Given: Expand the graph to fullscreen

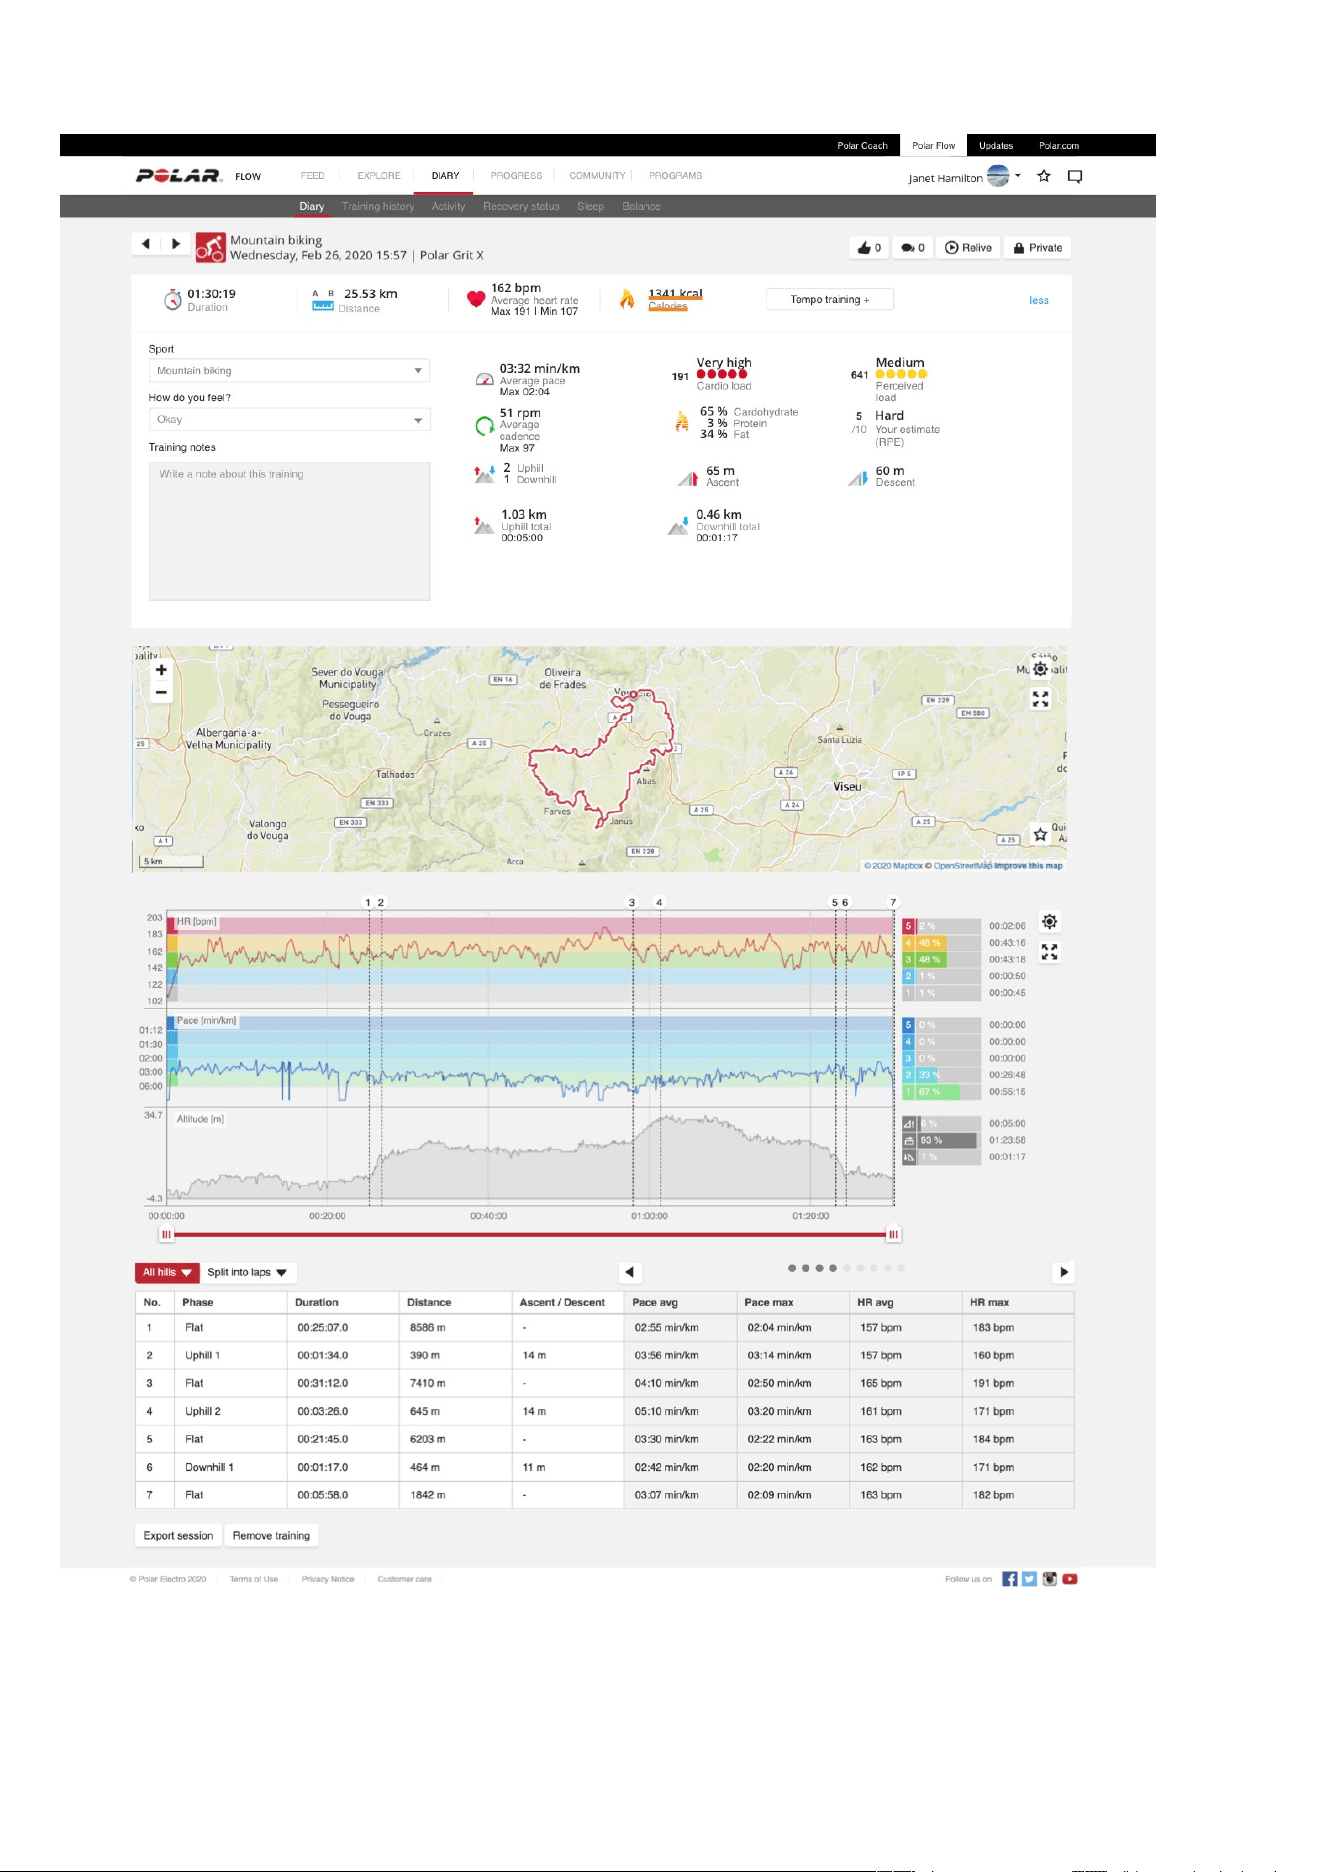Looking at the screenshot, I should [x=1050, y=952].
